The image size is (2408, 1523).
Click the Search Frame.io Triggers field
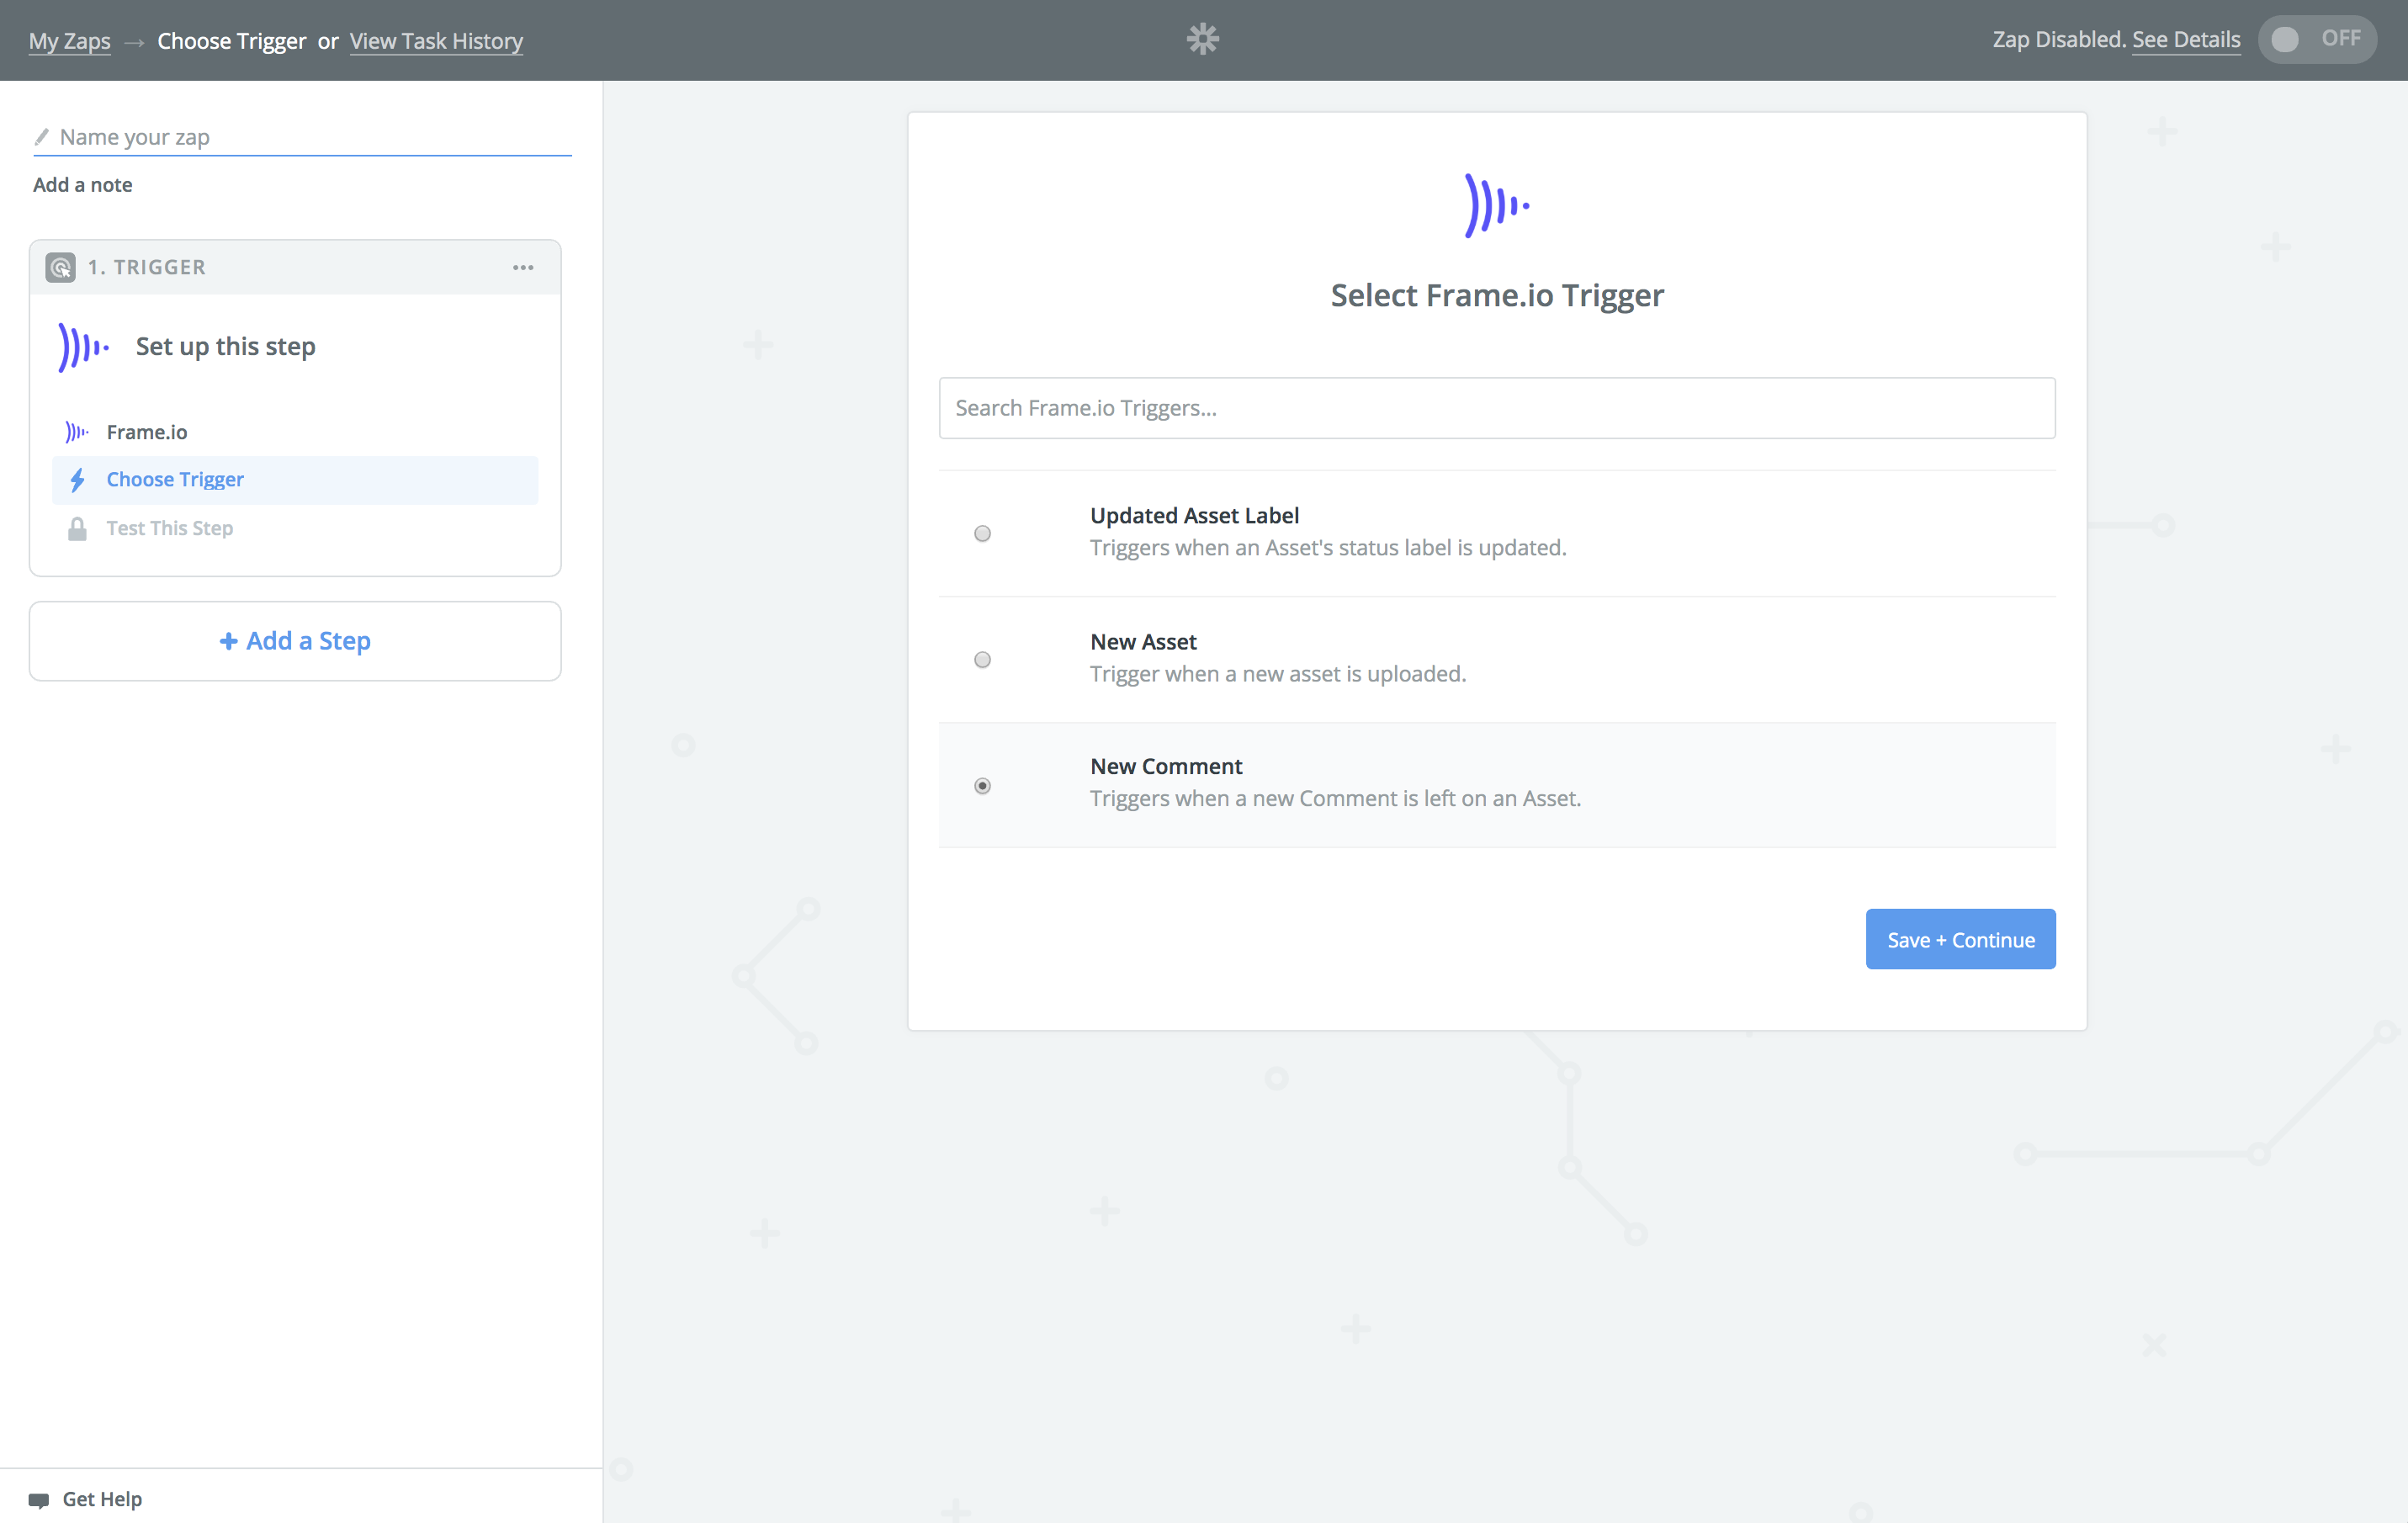click(x=1496, y=408)
